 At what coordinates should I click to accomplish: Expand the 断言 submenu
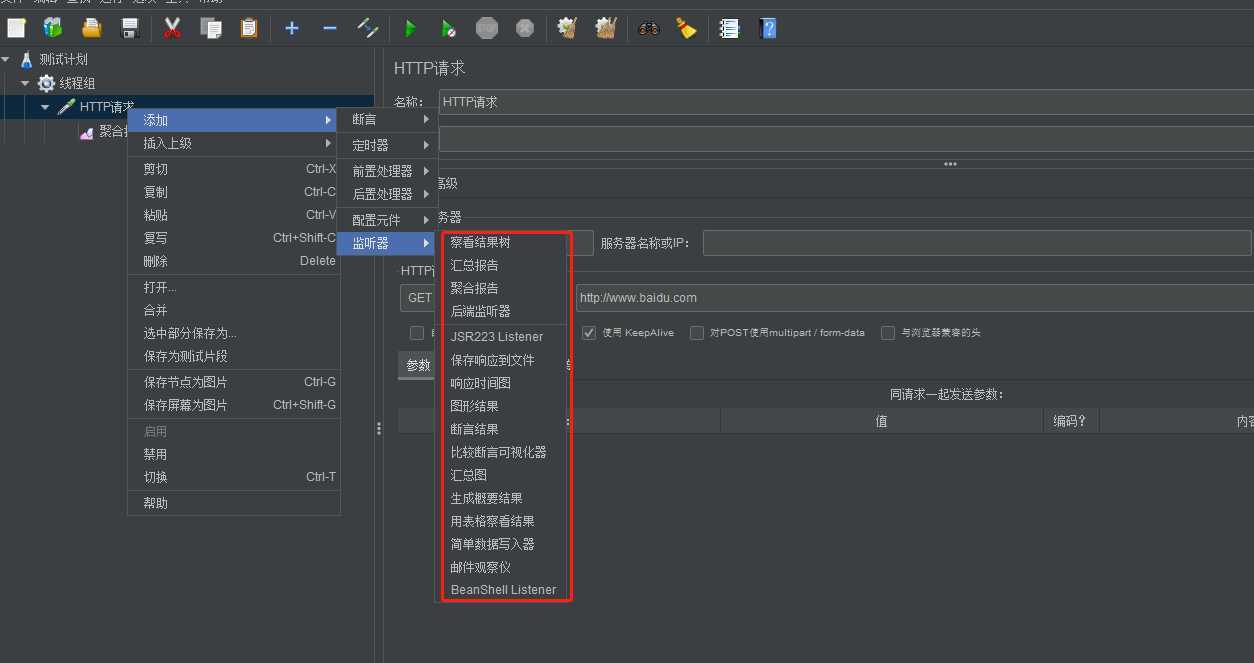388,119
